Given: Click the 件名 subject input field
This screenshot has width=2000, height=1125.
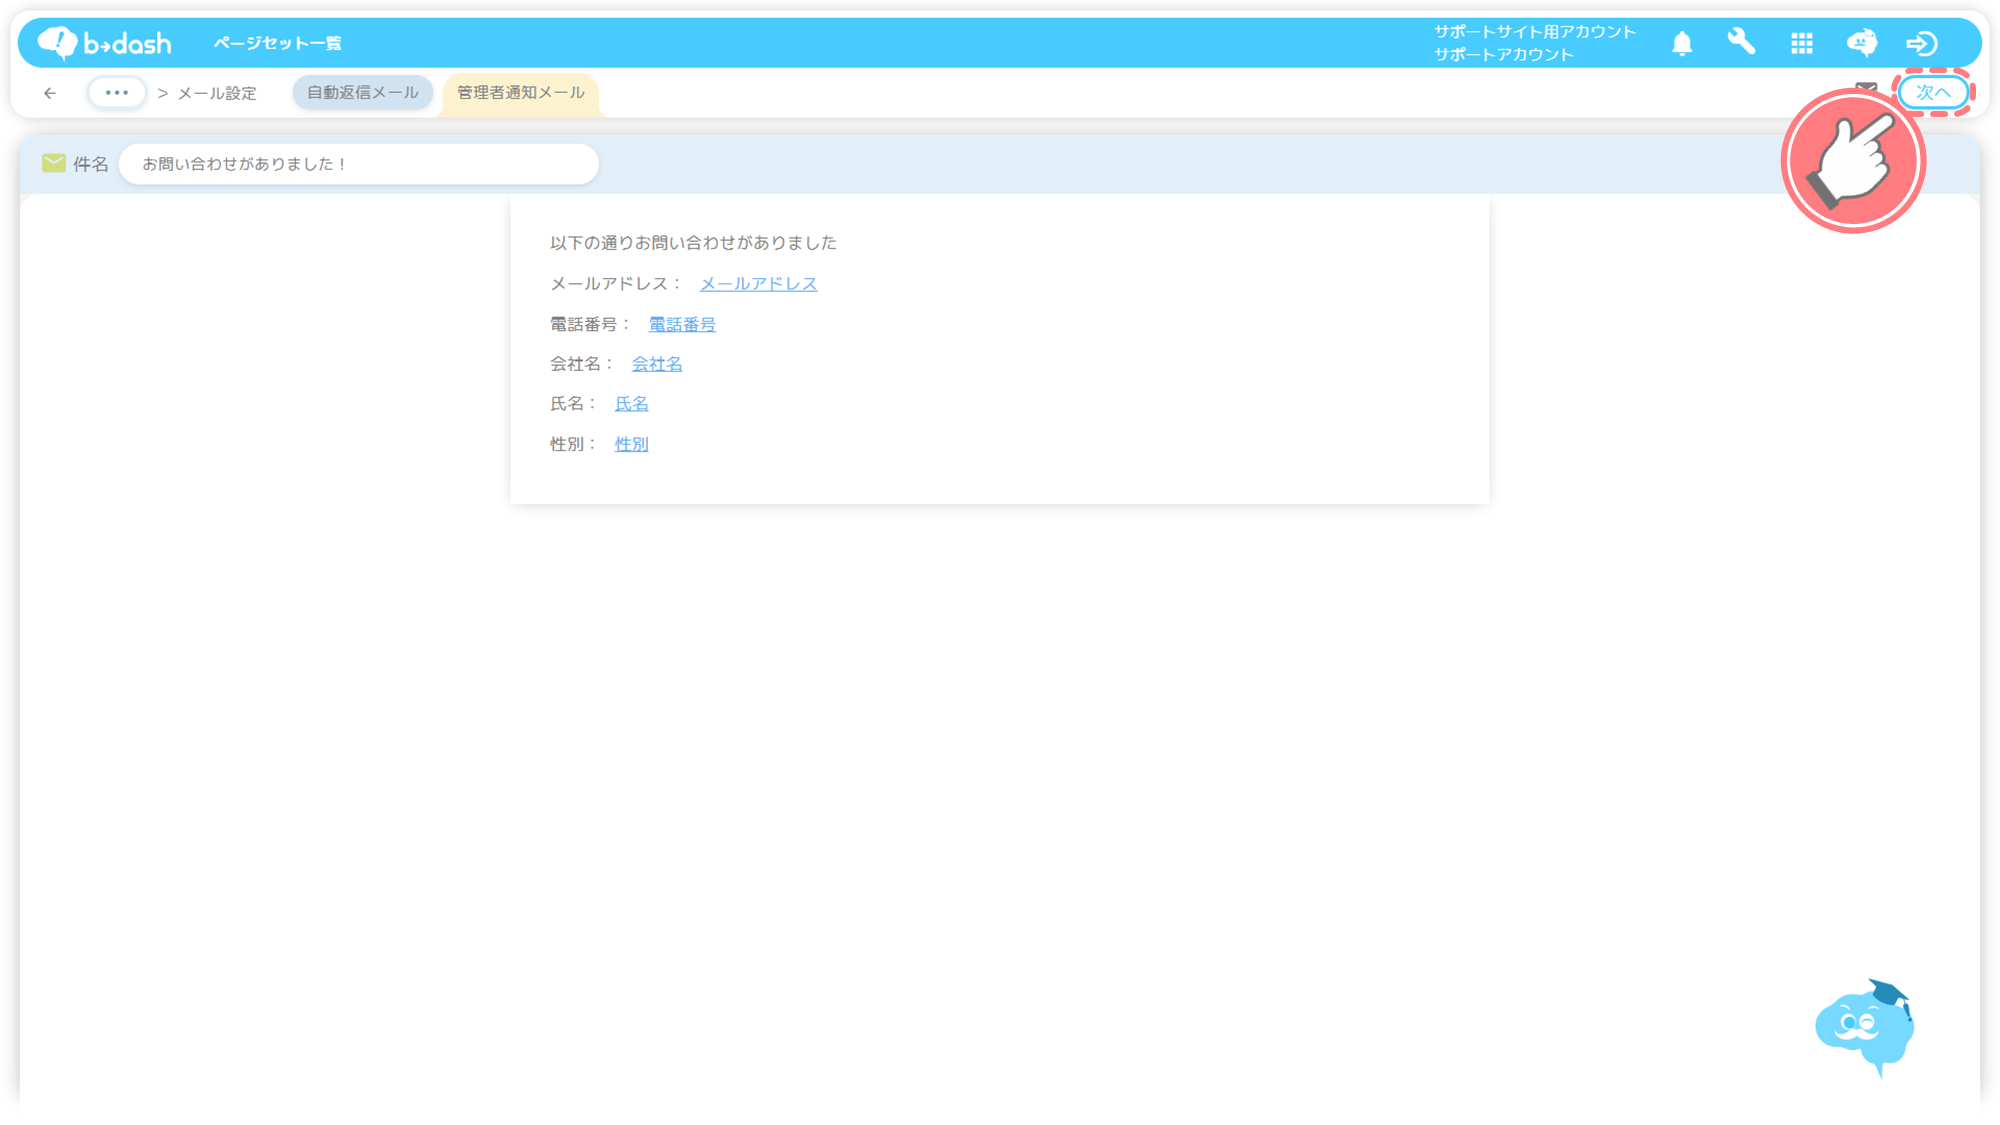Looking at the screenshot, I should [358, 164].
